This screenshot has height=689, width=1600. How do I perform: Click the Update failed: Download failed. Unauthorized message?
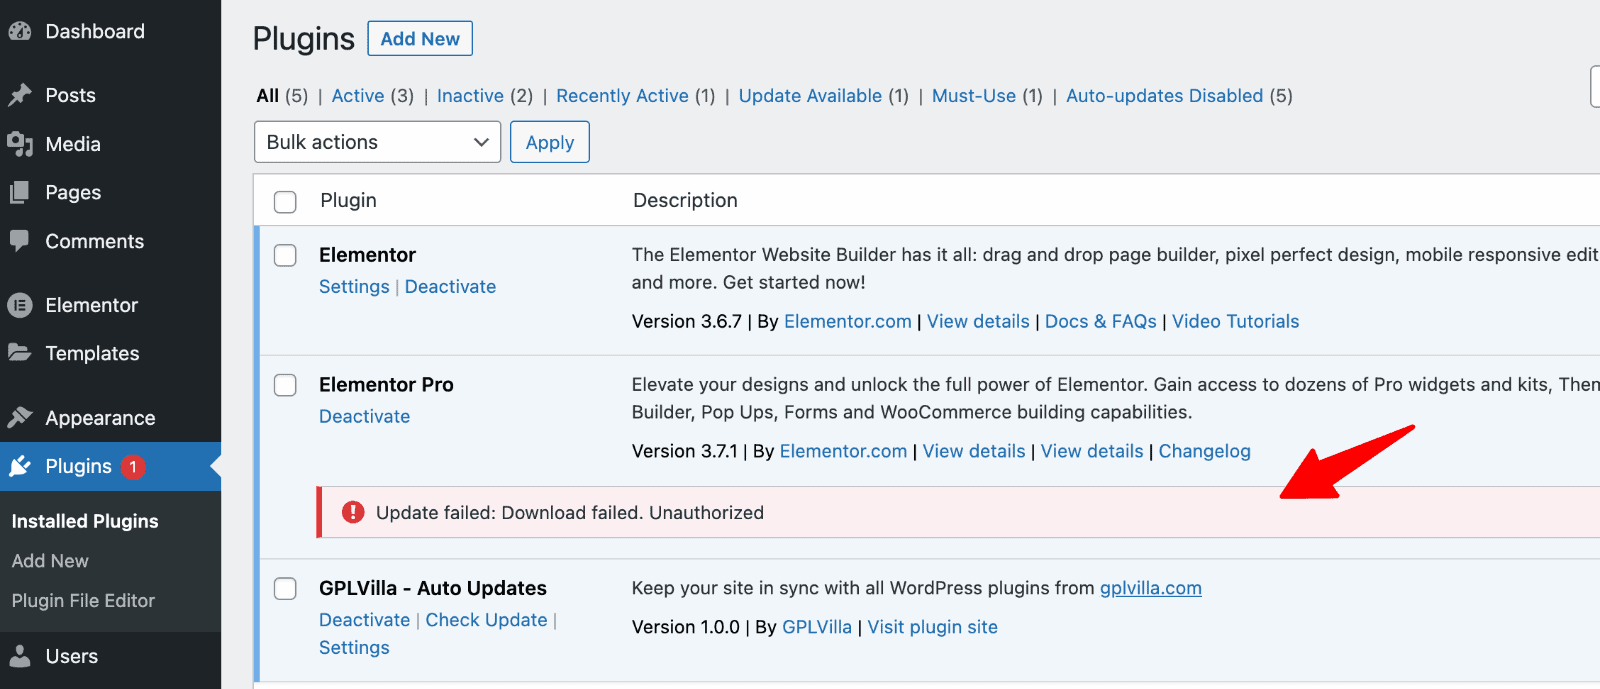click(570, 513)
